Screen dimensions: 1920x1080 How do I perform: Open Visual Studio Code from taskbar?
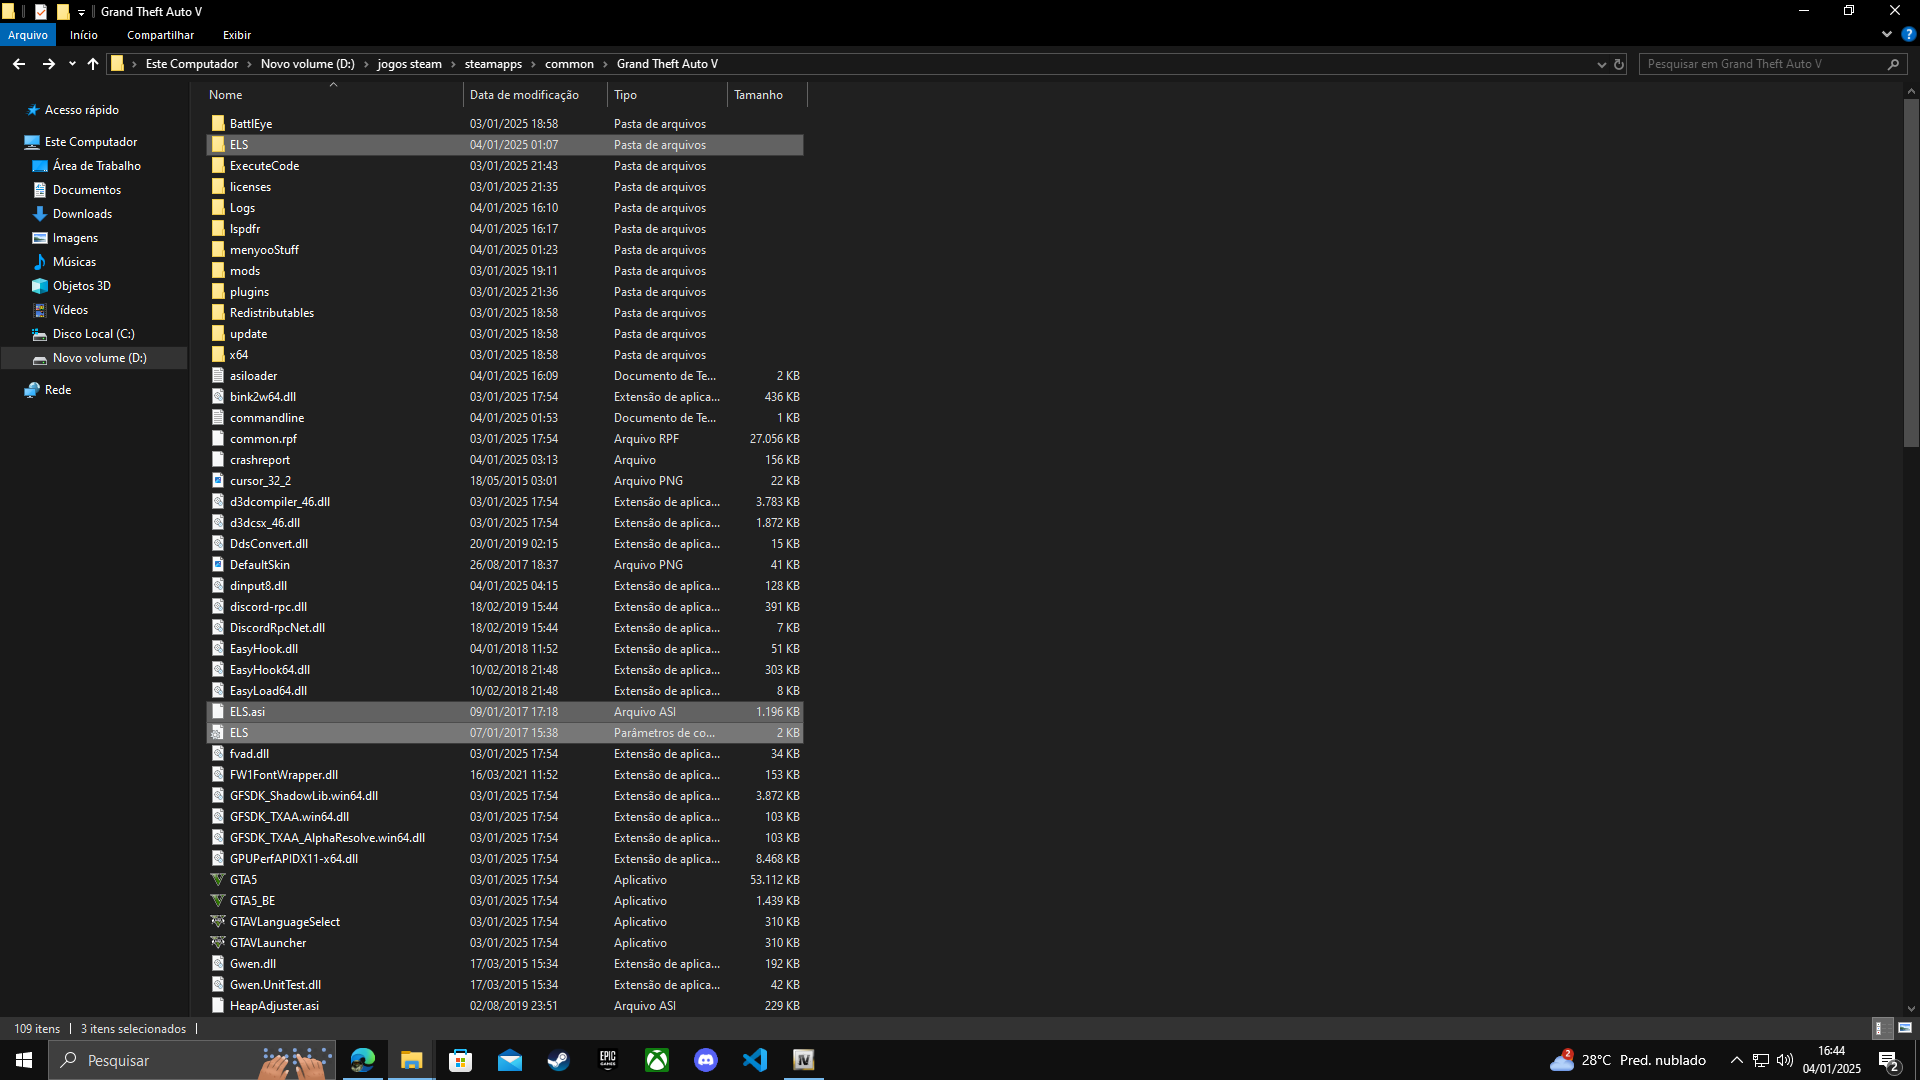pyautogui.click(x=755, y=1060)
